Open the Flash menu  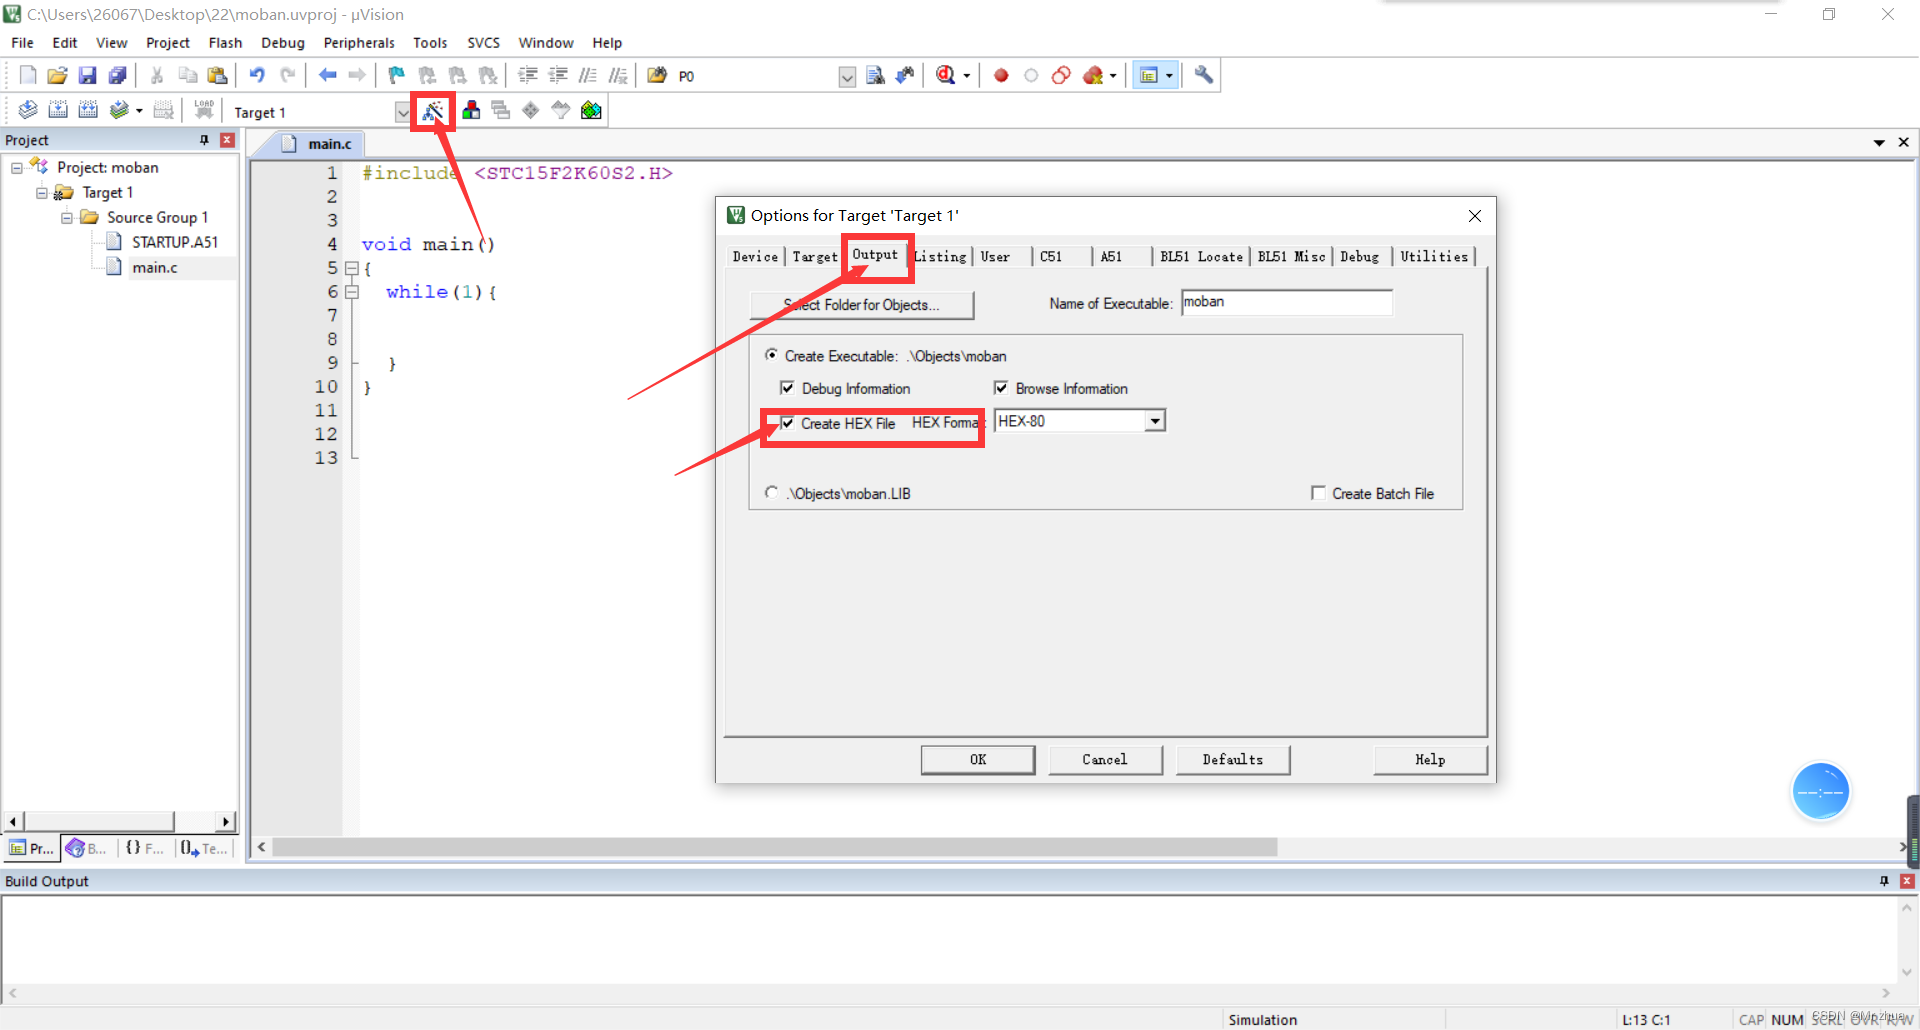(x=225, y=43)
